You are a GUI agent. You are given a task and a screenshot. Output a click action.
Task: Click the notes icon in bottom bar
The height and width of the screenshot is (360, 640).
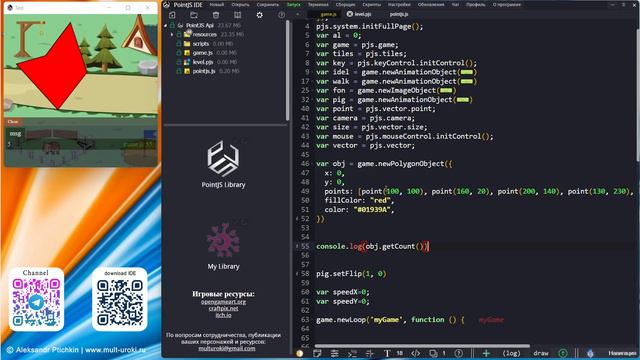pos(317,353)
